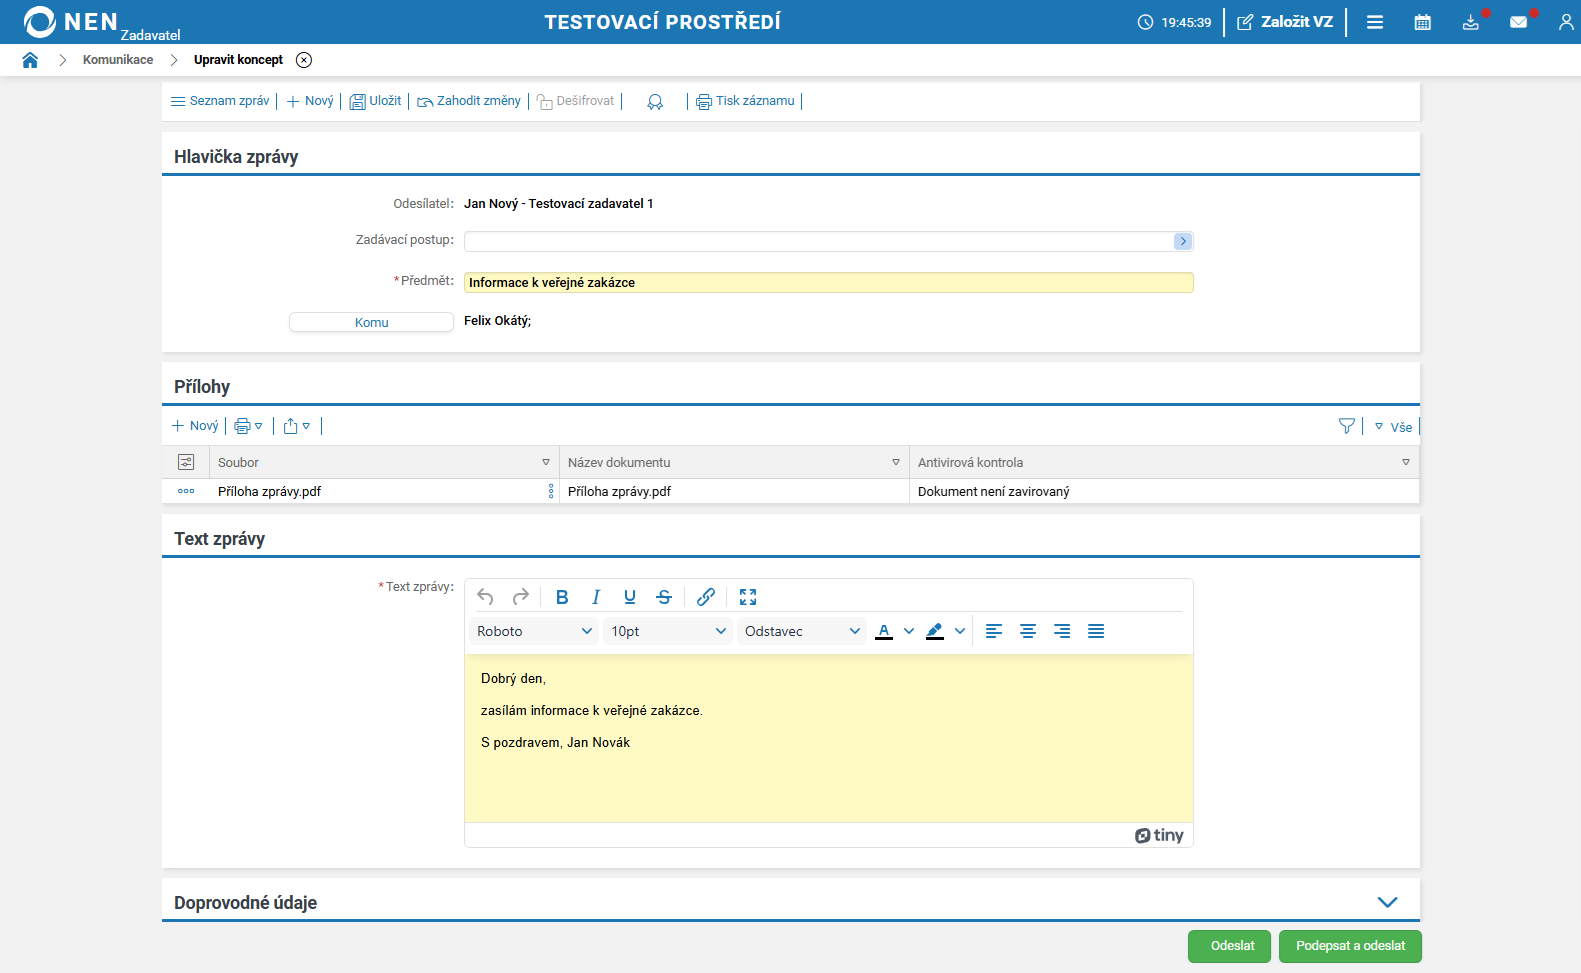Open the filter icon in Přílohy
Viewport: 1581px width, 973px height.
click(1346, 426)
